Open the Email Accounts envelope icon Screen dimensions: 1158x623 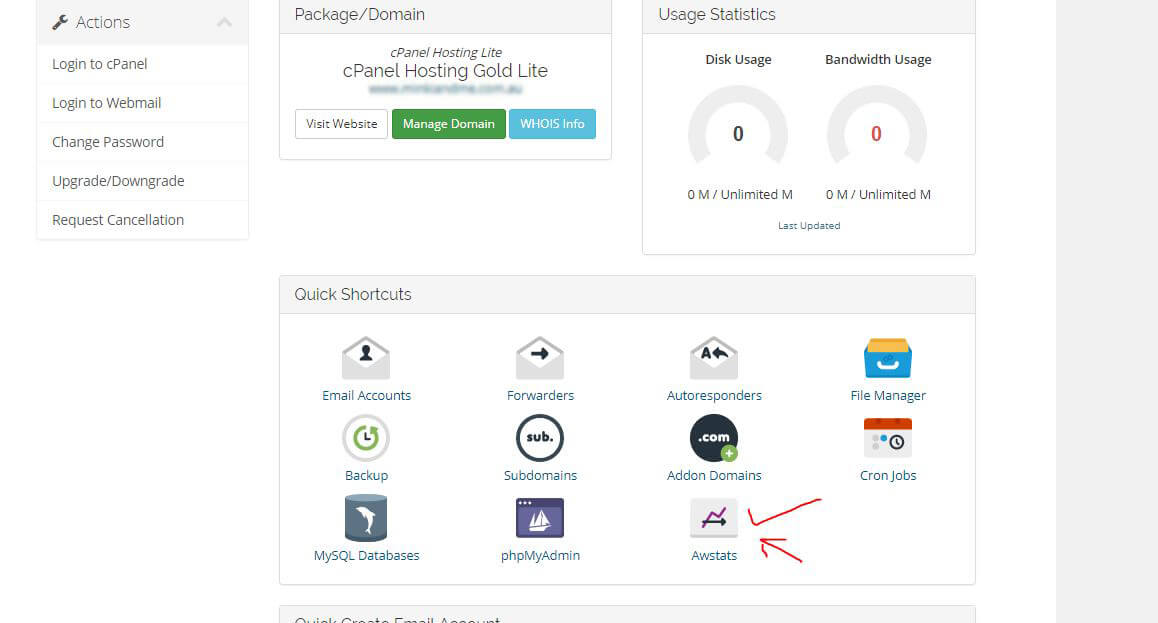coord(366,358)
